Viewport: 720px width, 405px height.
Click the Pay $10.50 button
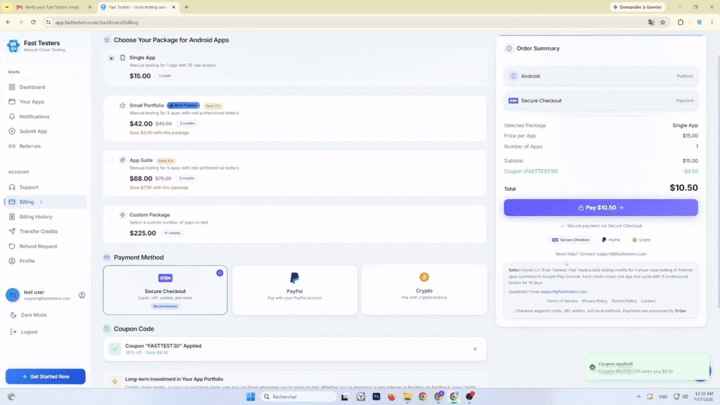(601, 208)
